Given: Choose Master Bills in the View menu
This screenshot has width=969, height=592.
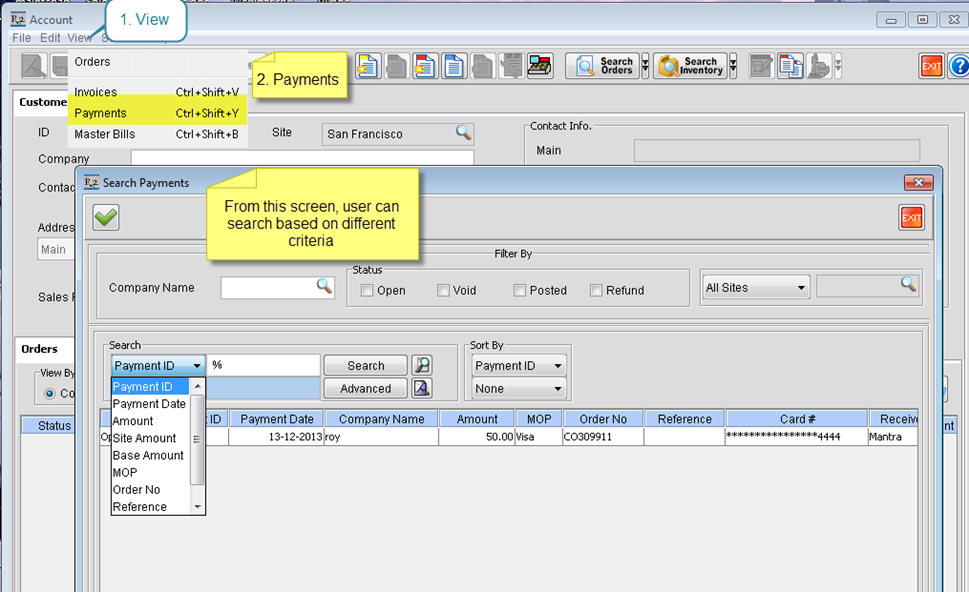Looking at the screenshot, I should (104, 134).
